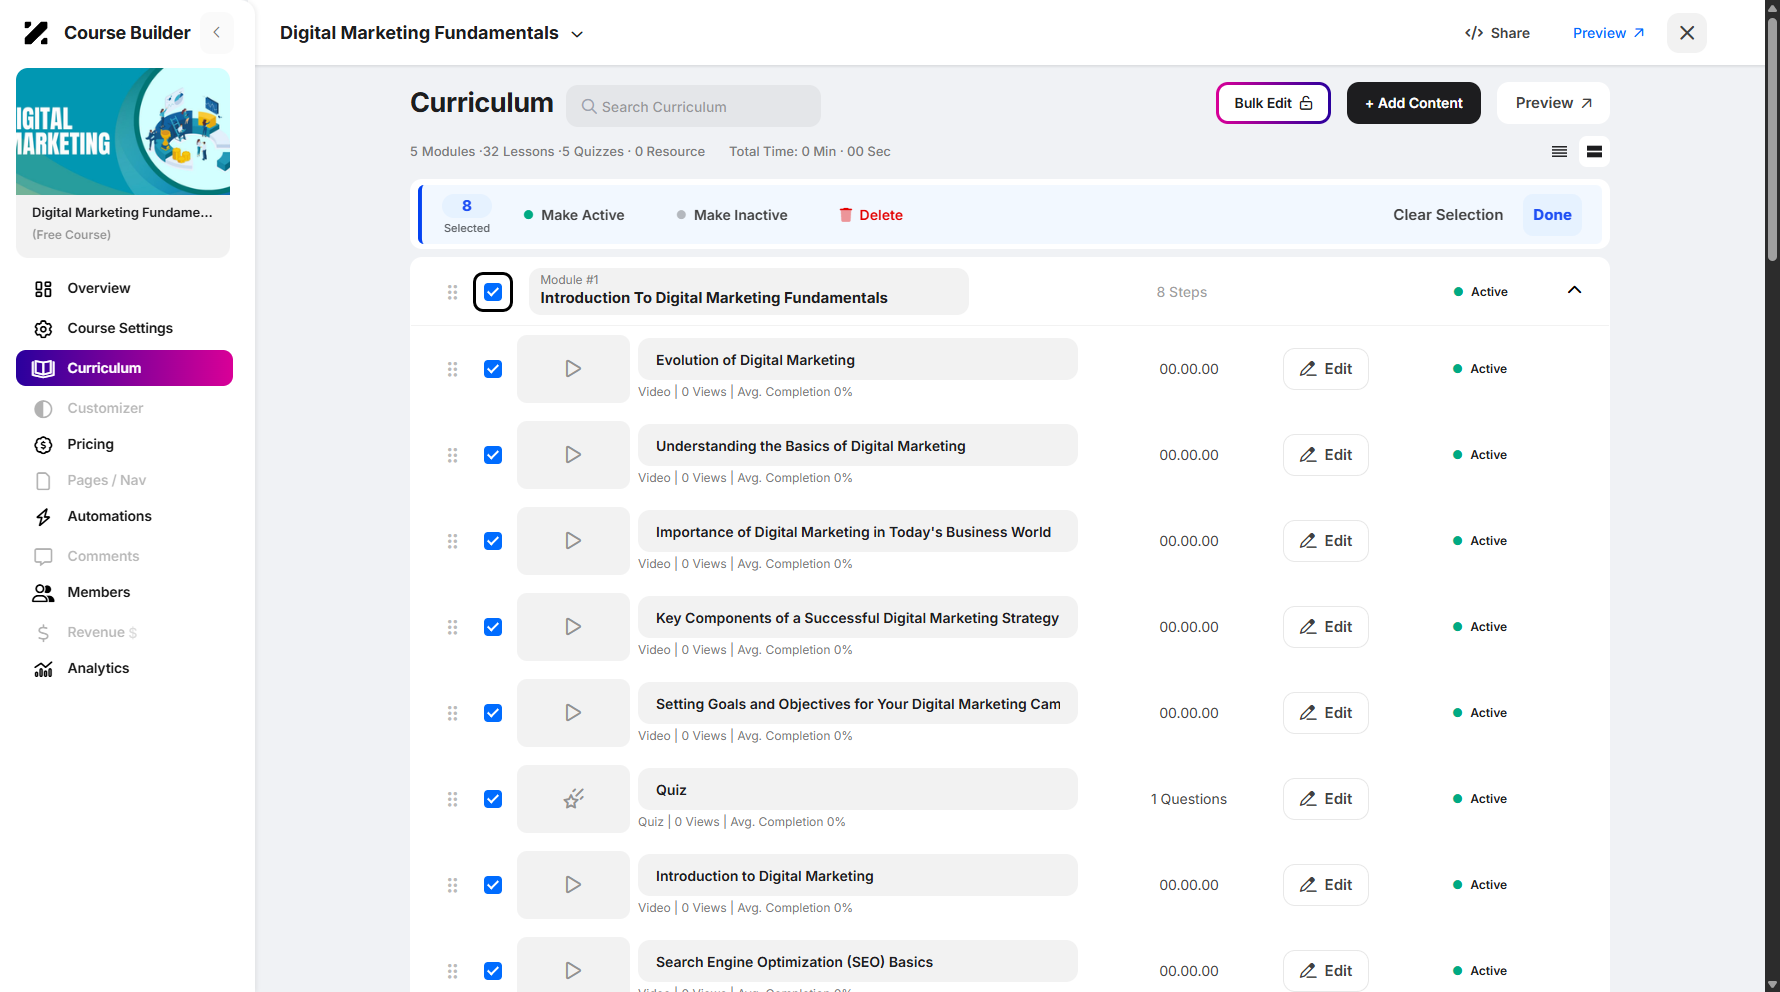Click the Add Content button
The image size is (1780, 992).
(x=1413, y=103)
